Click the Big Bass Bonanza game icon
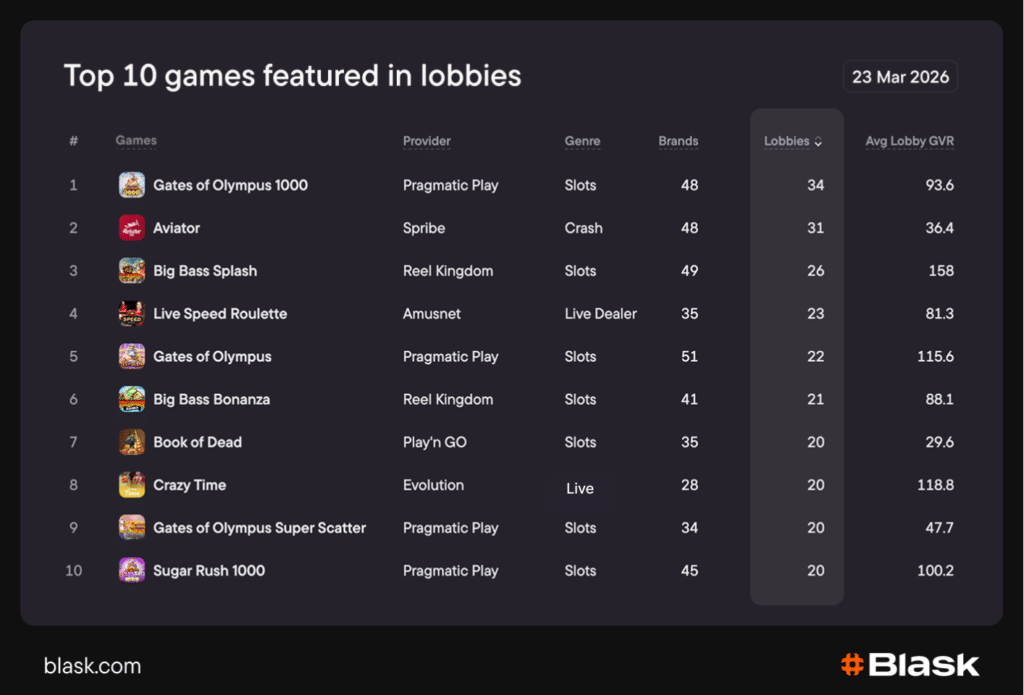 (x=132, y=400)
